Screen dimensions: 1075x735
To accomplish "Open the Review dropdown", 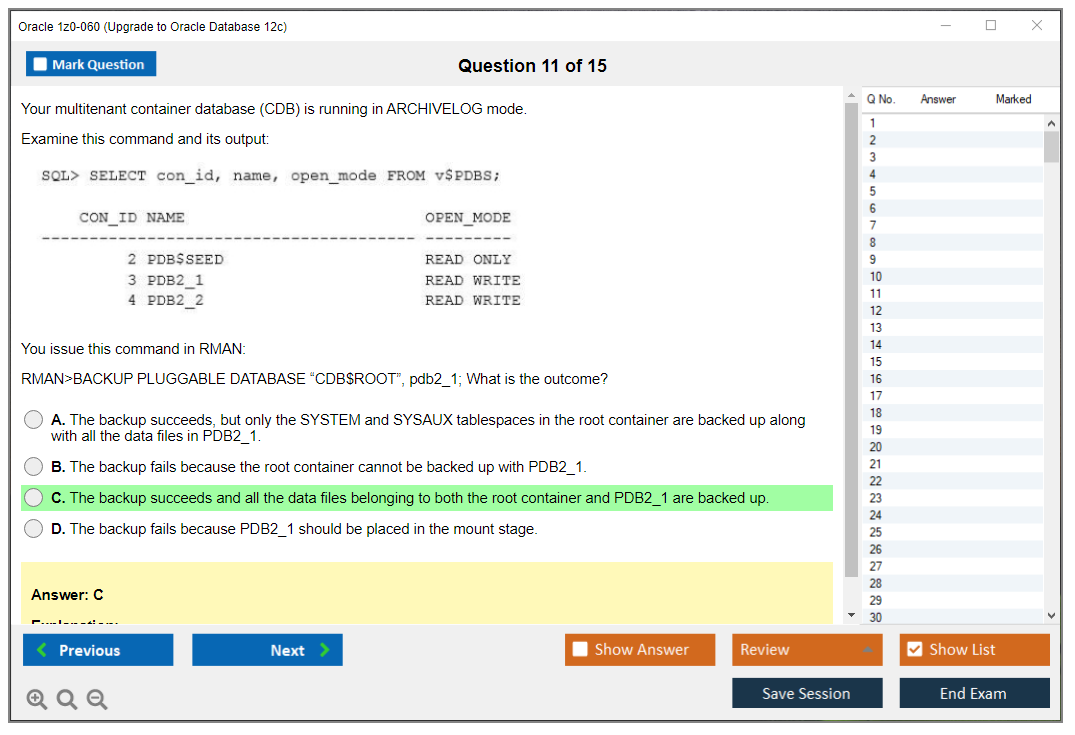I will click(806, 649).
